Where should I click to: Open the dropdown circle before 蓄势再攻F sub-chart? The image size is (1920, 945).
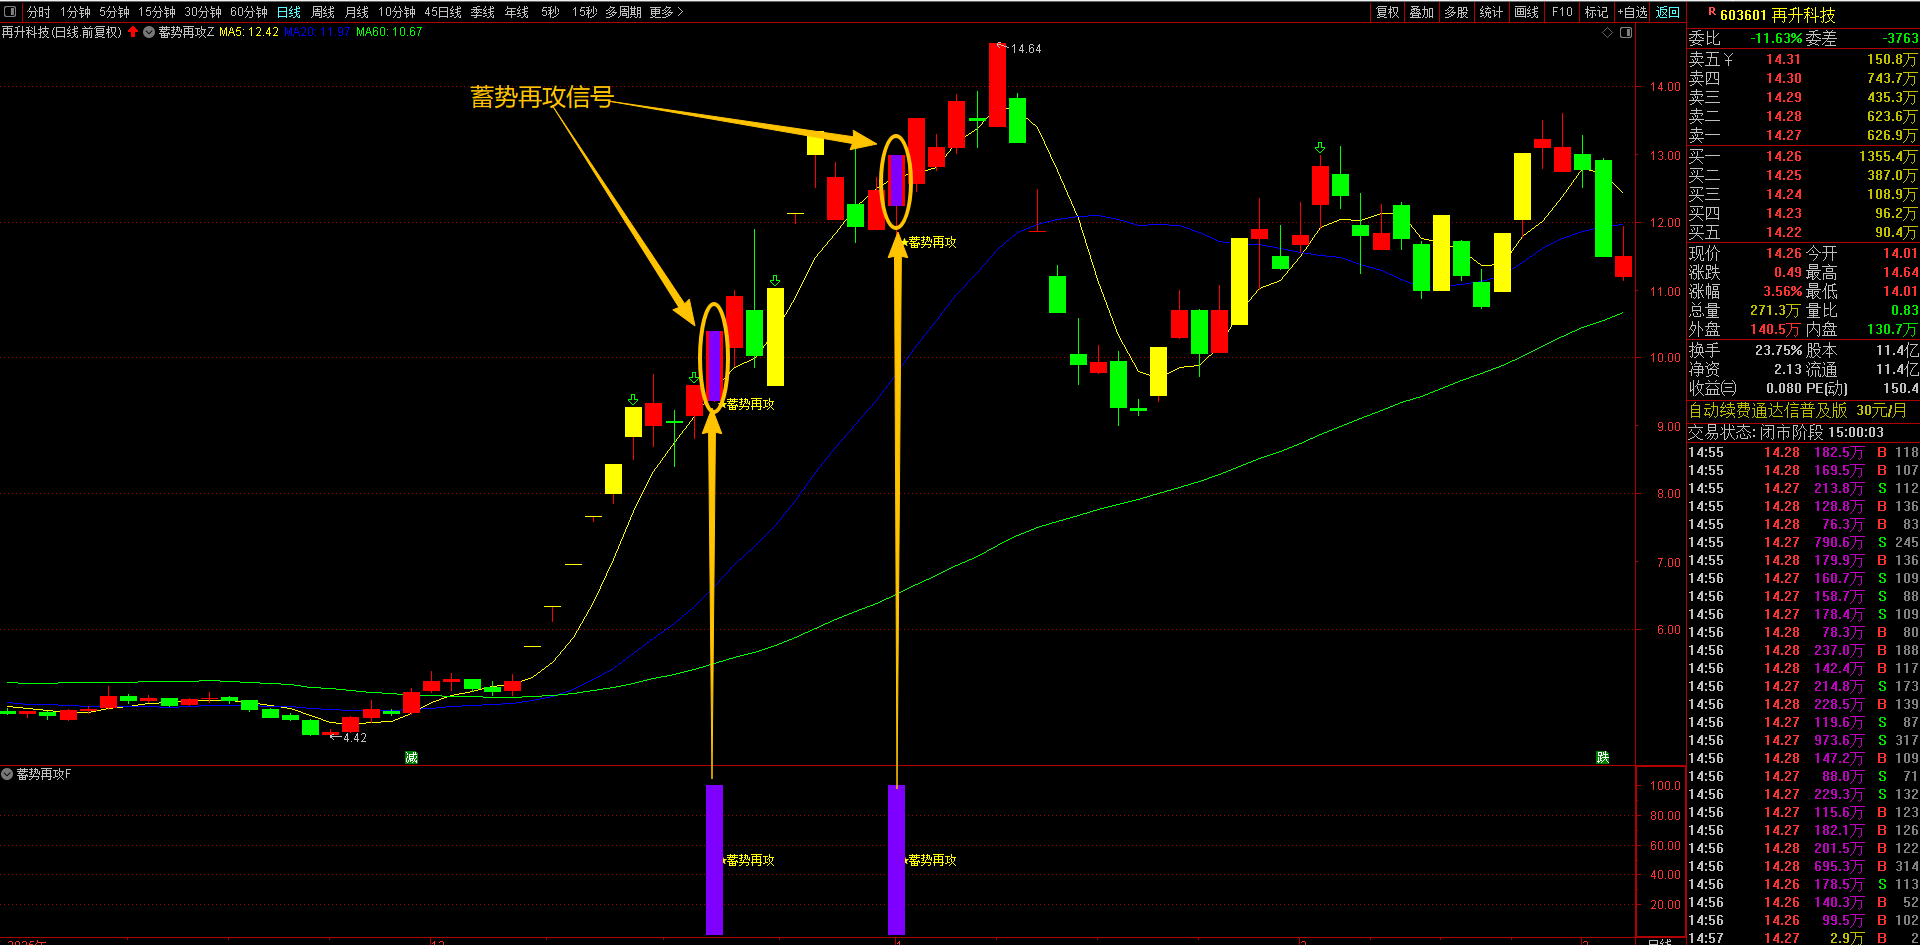7,774
